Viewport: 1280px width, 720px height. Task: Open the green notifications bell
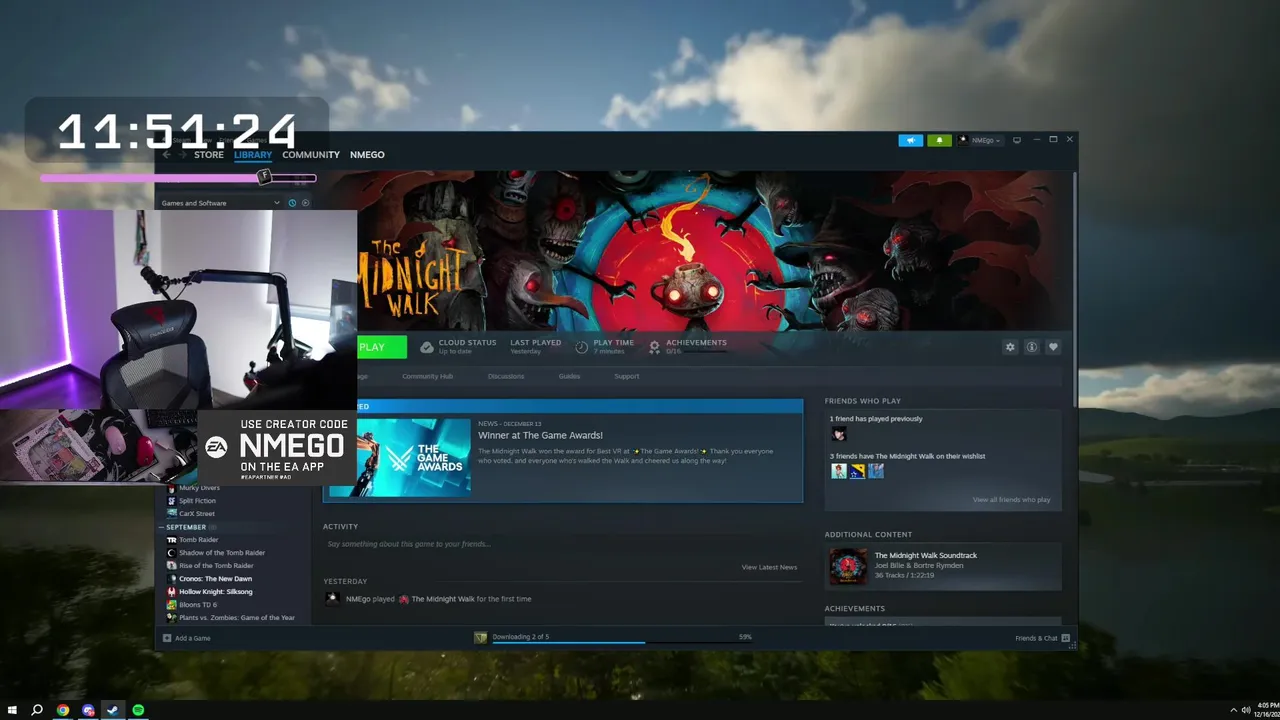pyautogui.click(x=939, y=140)
